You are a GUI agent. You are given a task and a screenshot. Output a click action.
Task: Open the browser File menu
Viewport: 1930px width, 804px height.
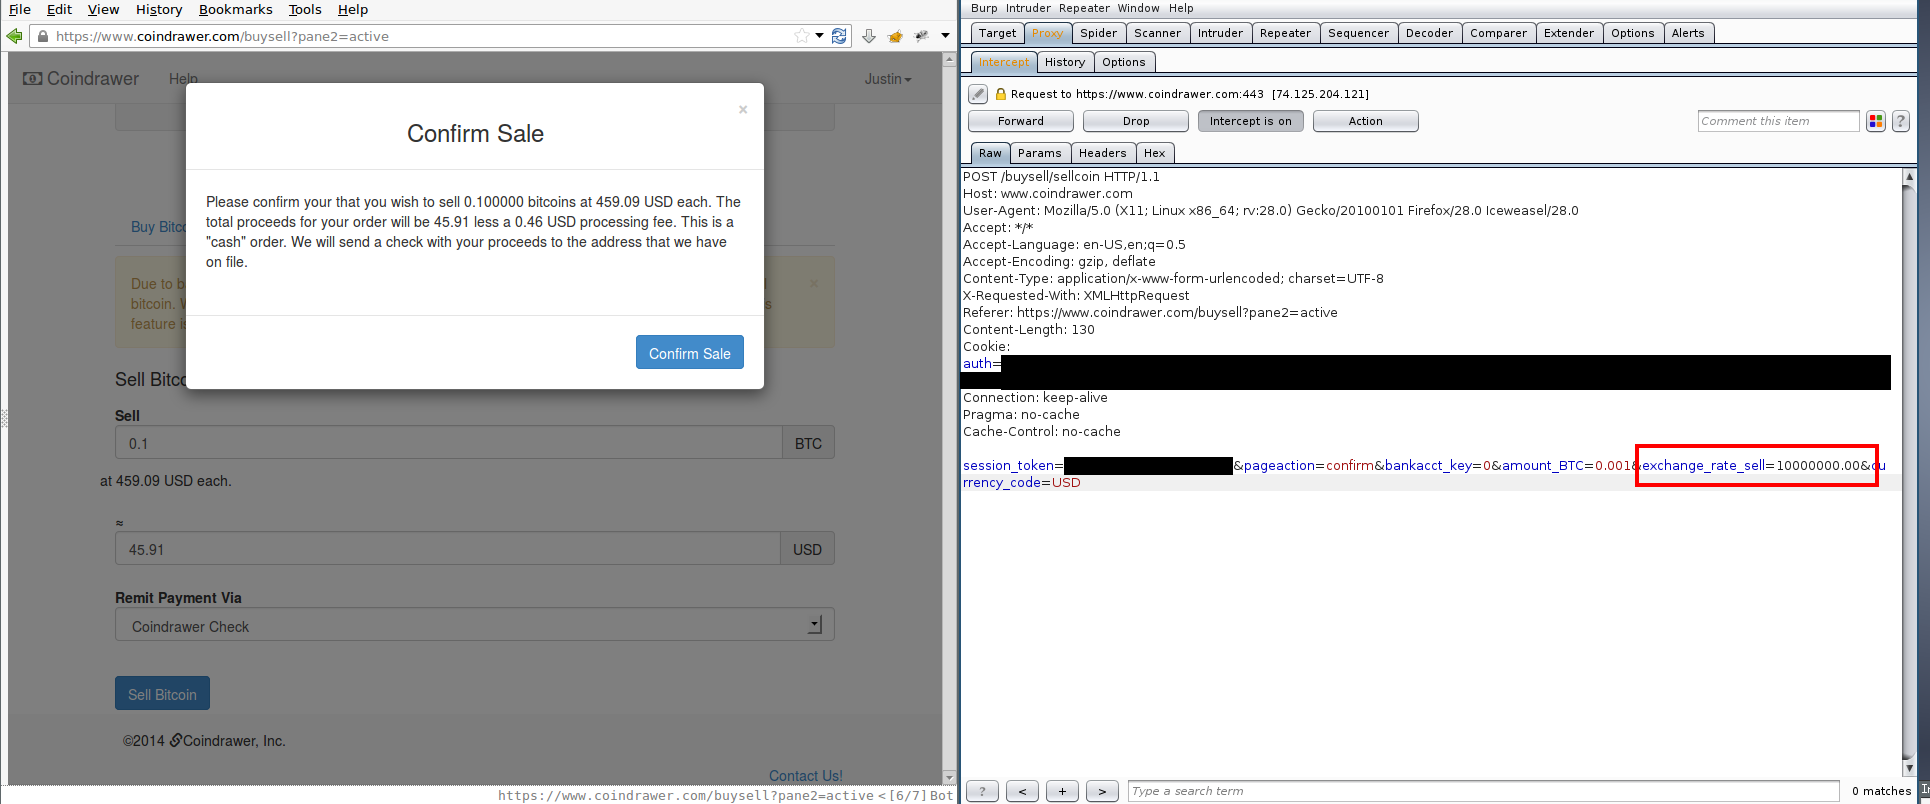click(20, 9)
